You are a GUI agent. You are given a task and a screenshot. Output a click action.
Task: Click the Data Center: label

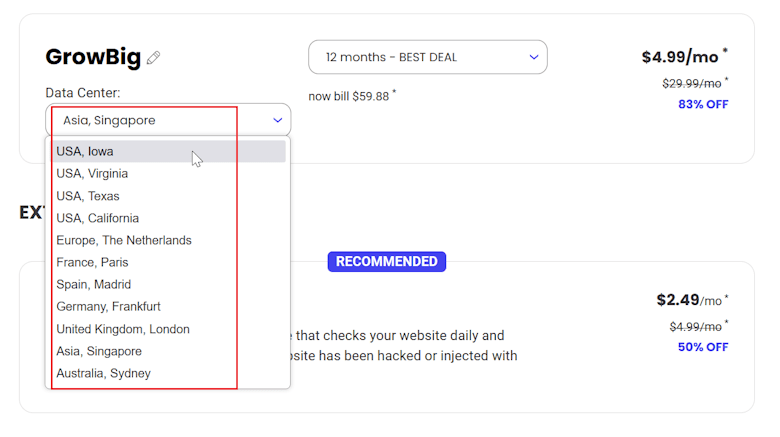[x=83, y=93]
